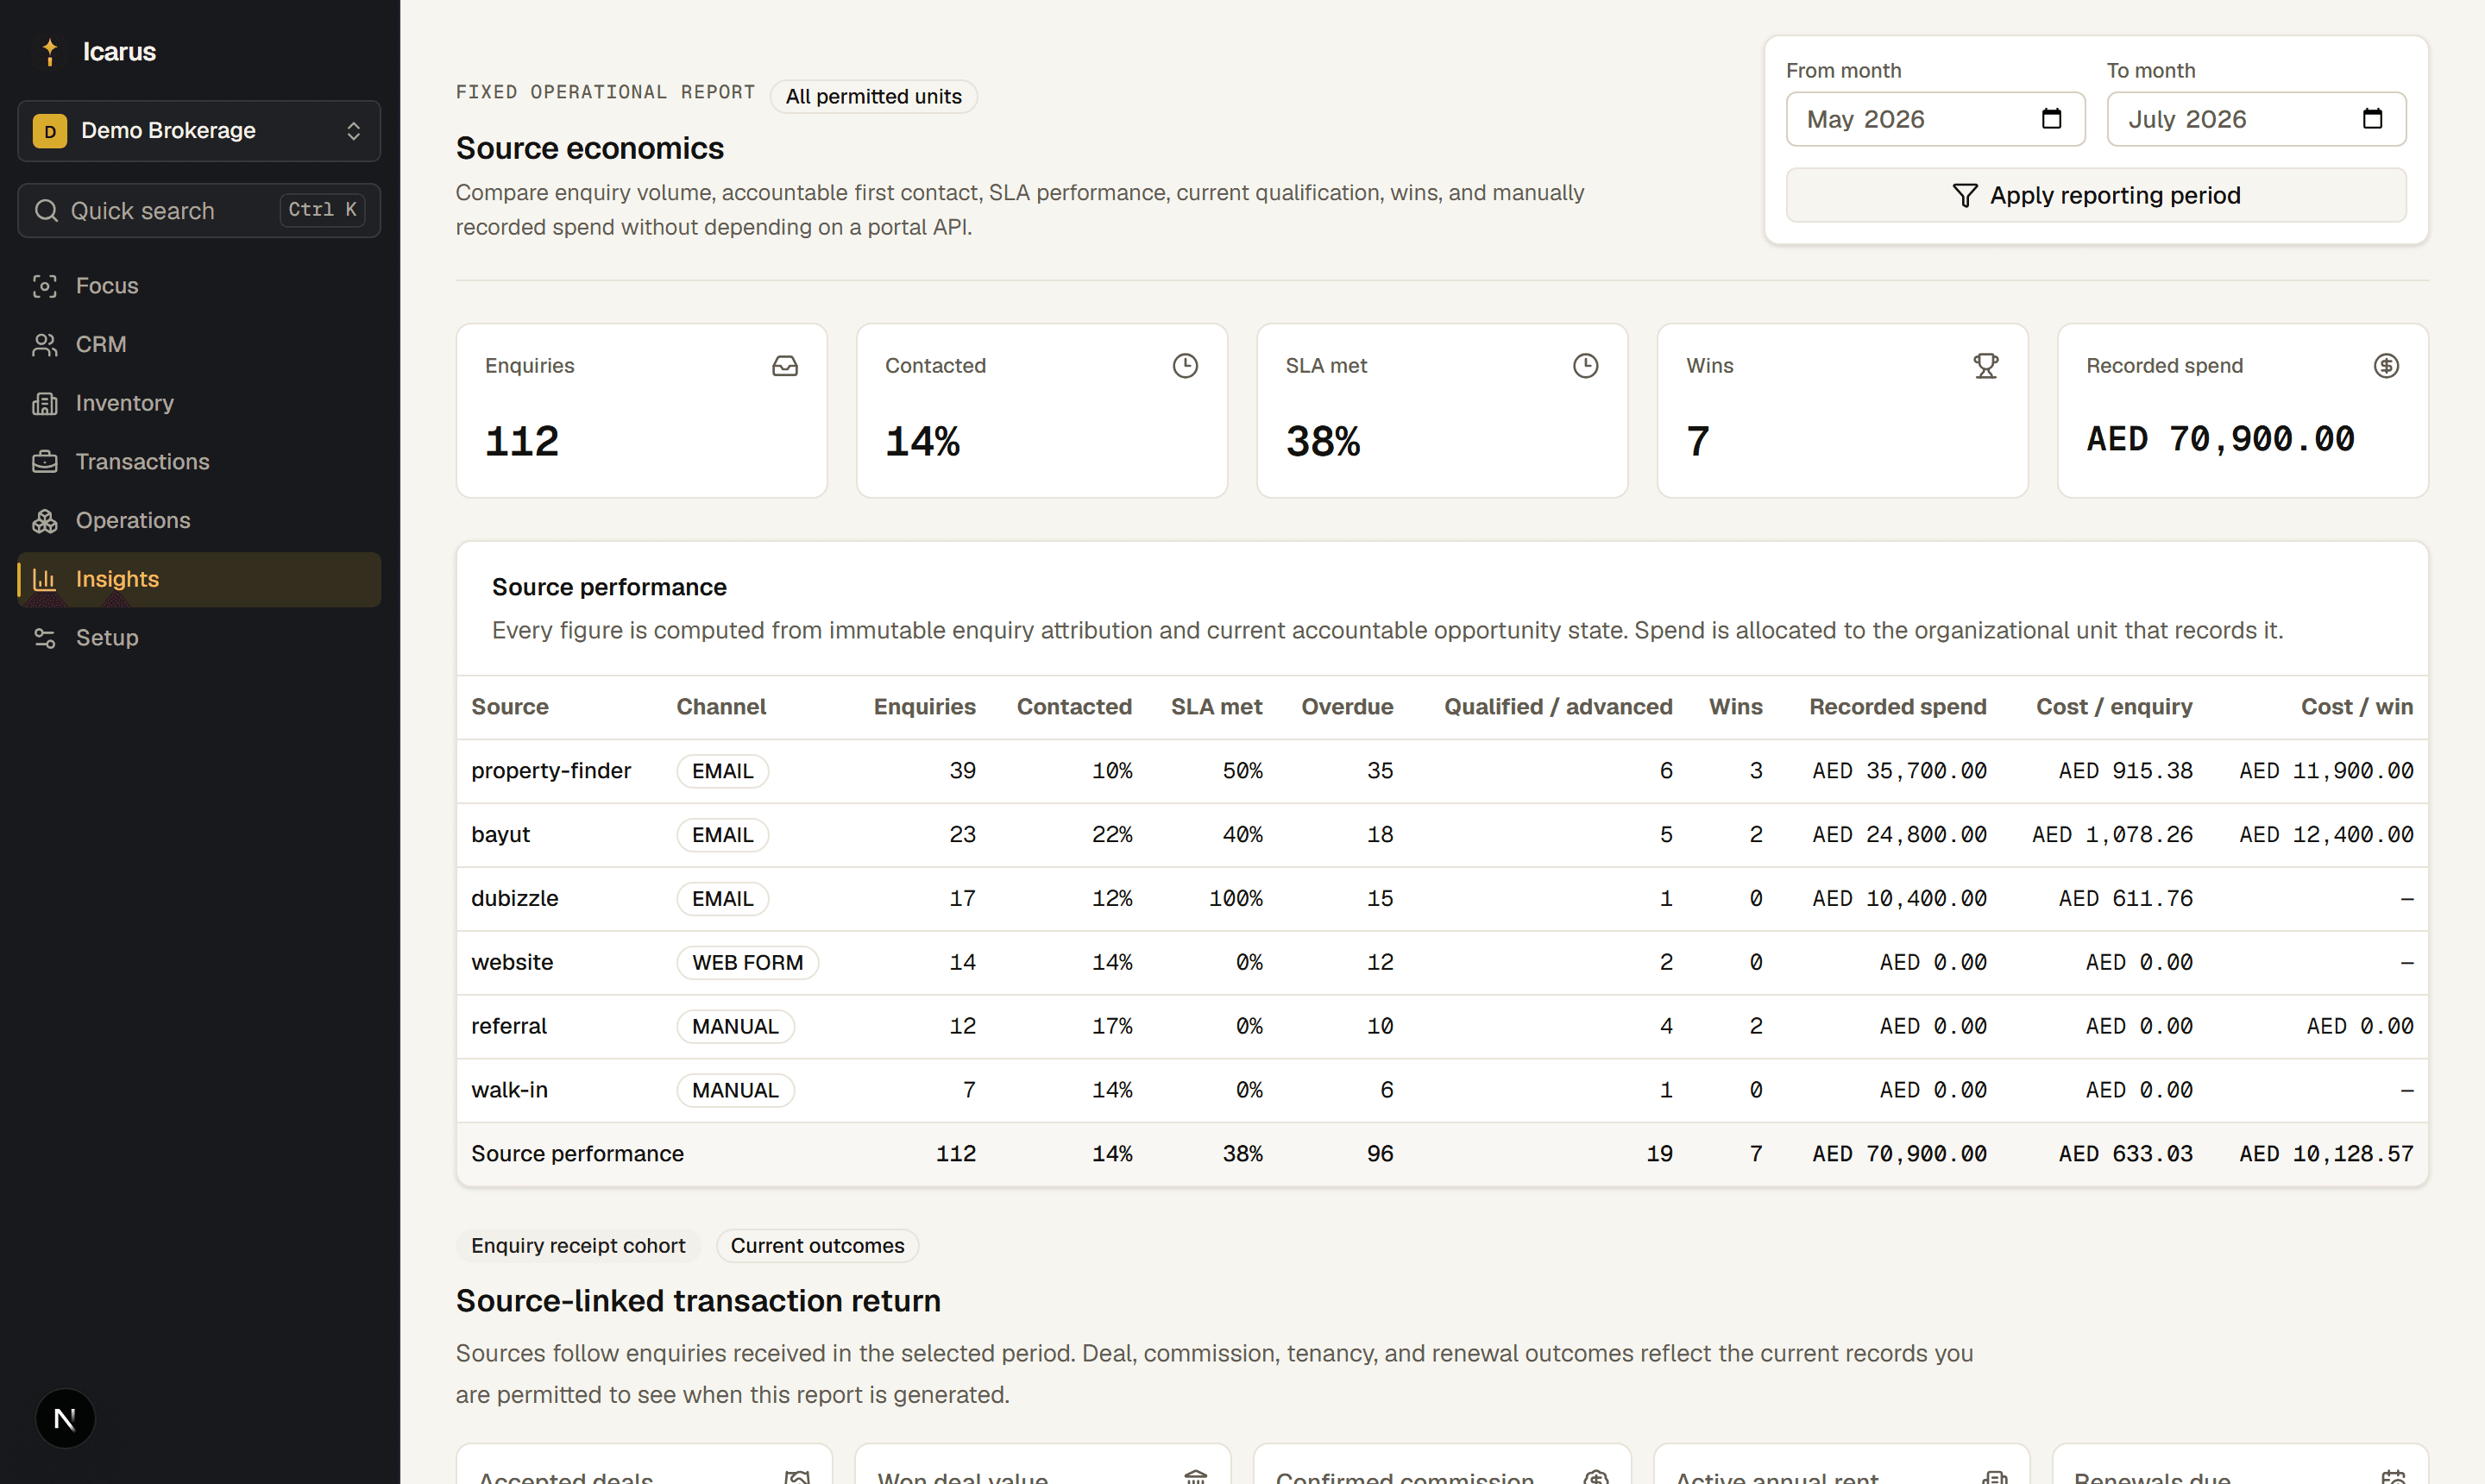Click the Focus target icon

(x=45, y=286)
